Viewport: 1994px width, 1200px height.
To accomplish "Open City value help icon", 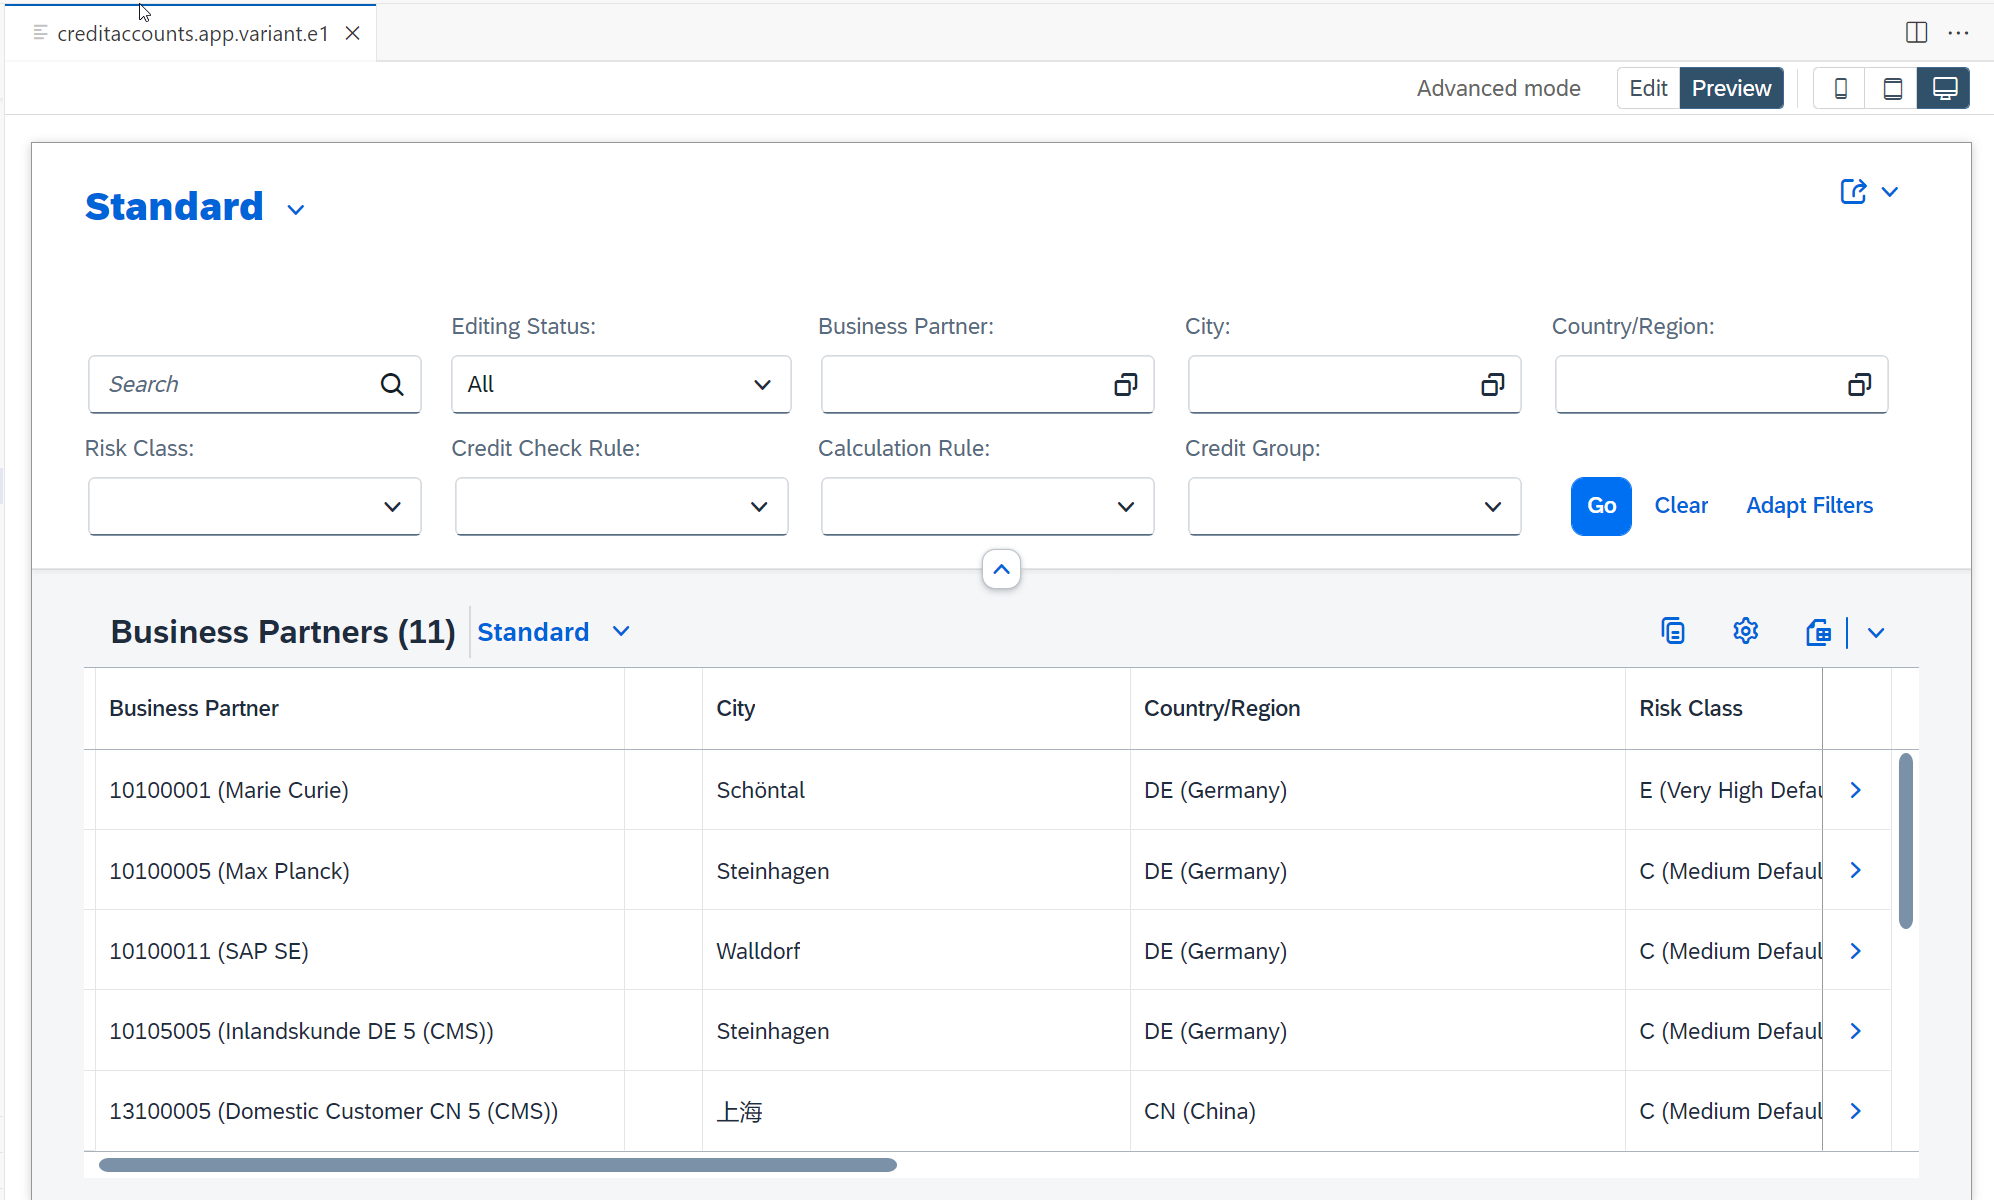I will [1493, 384].
